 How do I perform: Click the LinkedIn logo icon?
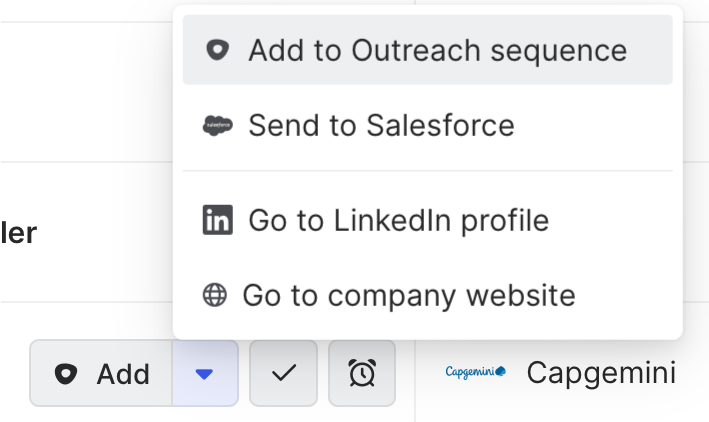(x=216, y=220)
